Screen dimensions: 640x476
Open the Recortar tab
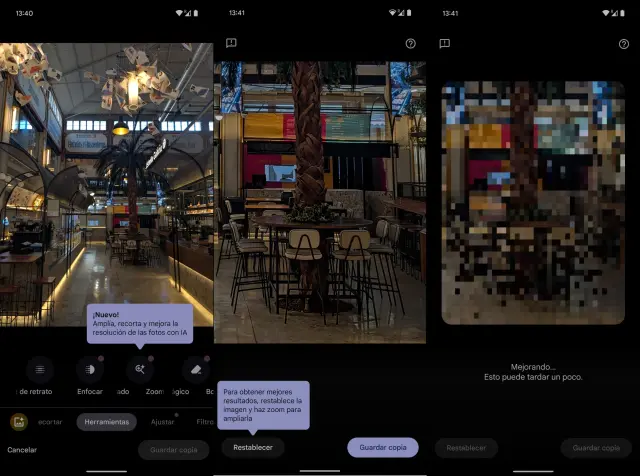50,422
